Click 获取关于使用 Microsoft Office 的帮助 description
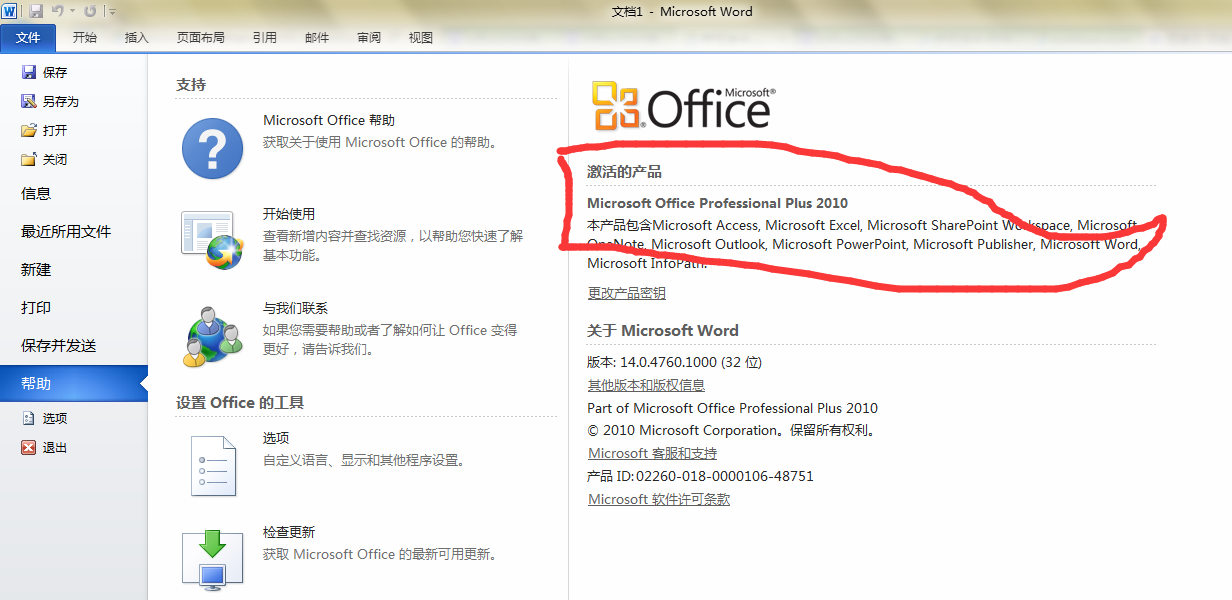 click(x=380, y=143)
